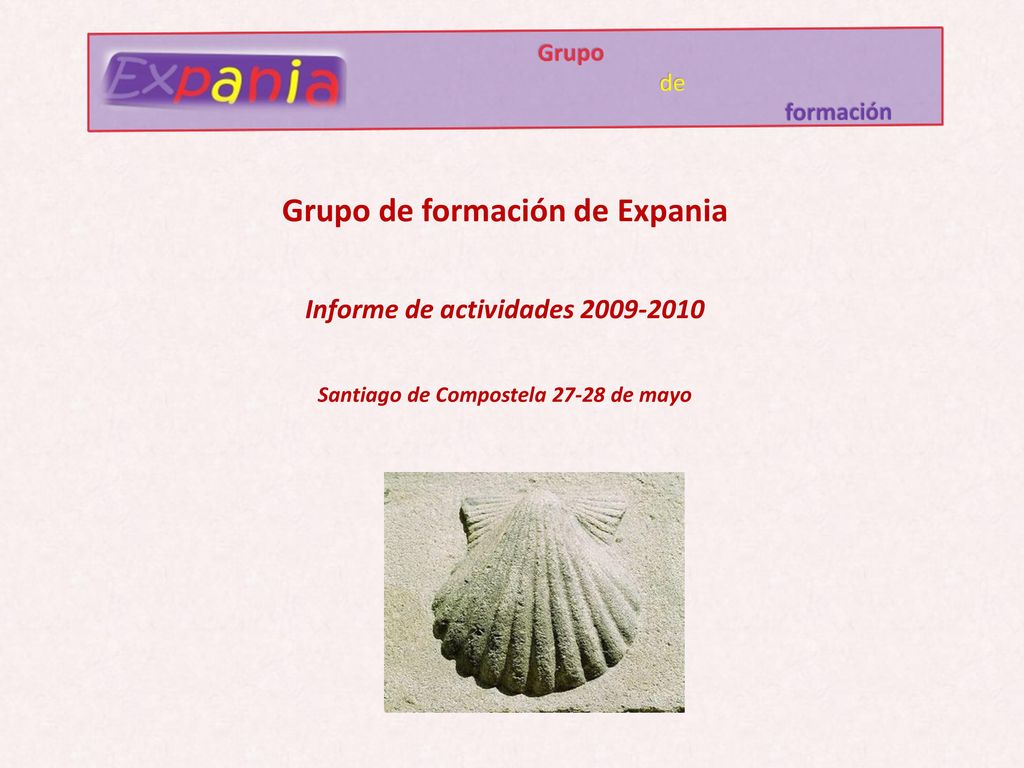Select the word 'Grupo' in the banner
The image size is (1024, 768).
pos(571,53)
